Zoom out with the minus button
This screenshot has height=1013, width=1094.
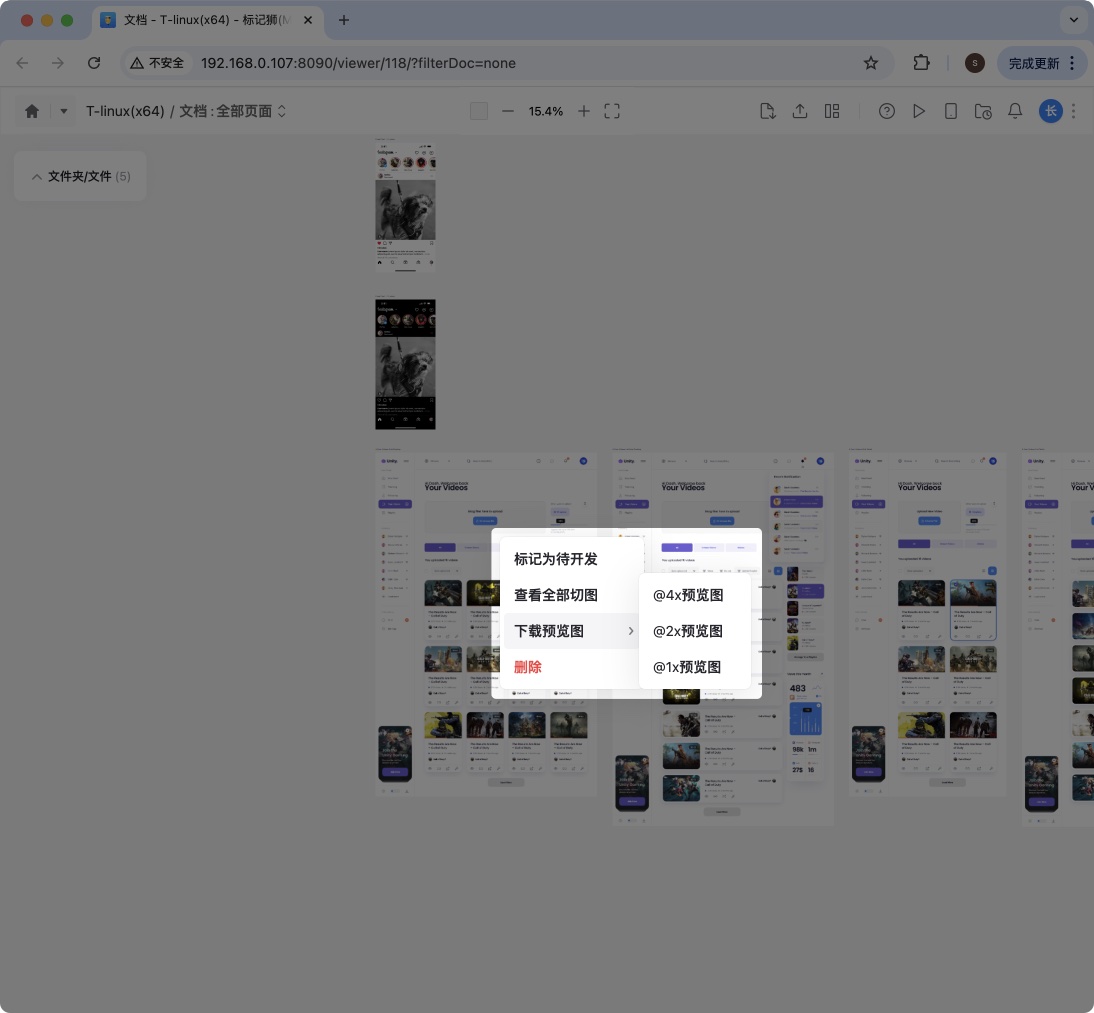point(508,111)
